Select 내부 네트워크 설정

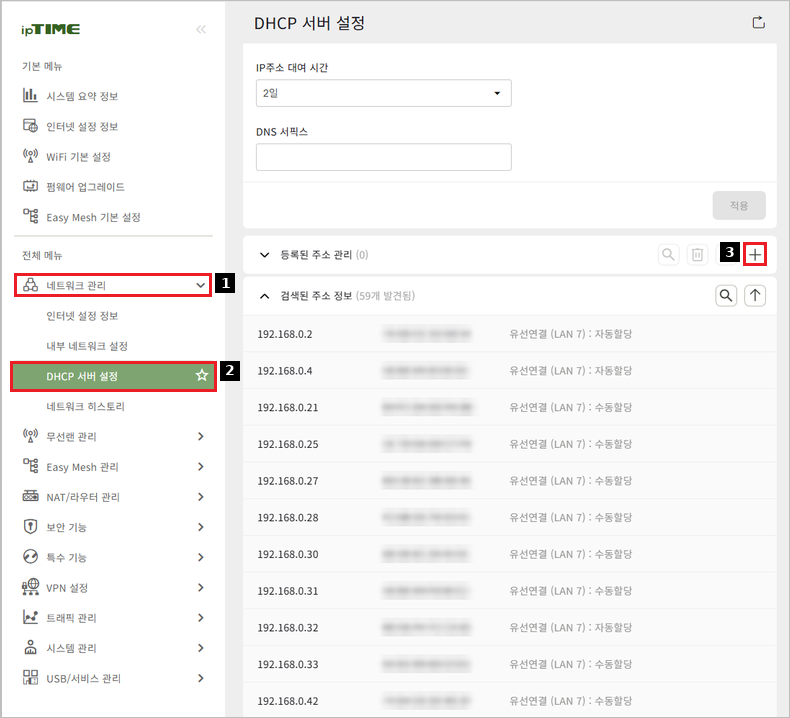tap(87, 346)
